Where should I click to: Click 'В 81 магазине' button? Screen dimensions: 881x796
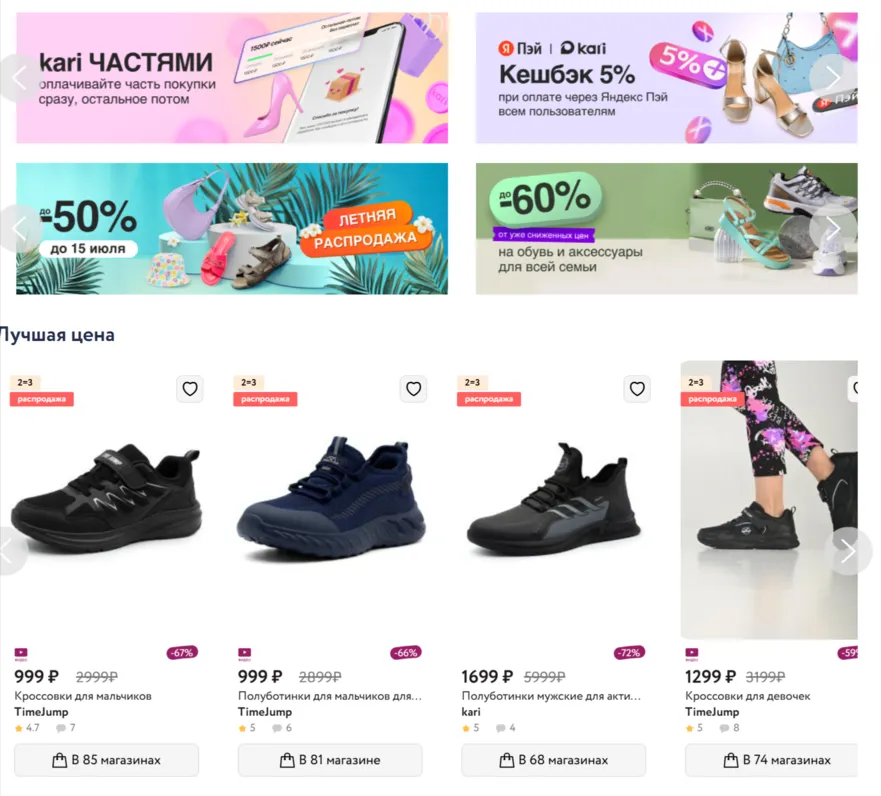pos(330,760)
